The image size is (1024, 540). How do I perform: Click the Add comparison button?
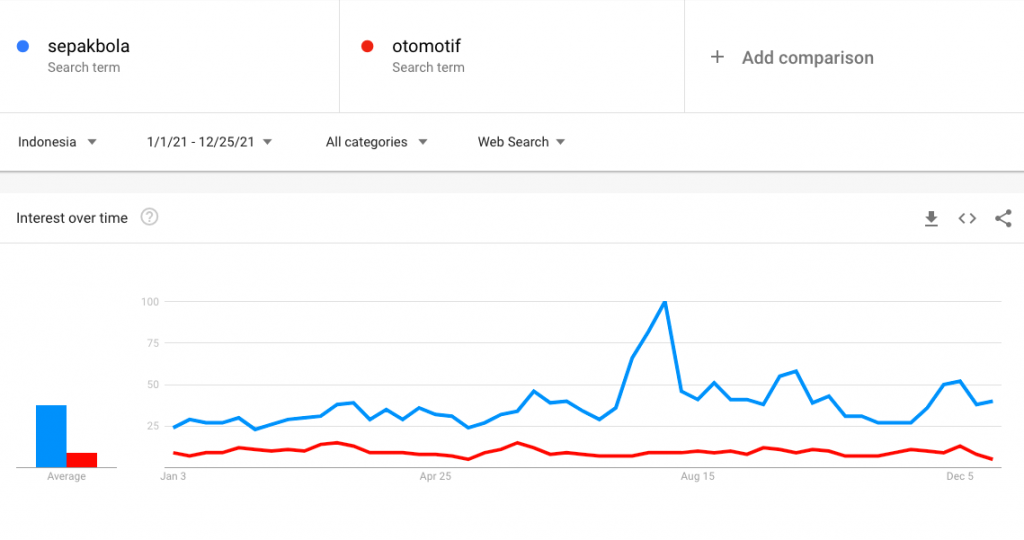807,58
